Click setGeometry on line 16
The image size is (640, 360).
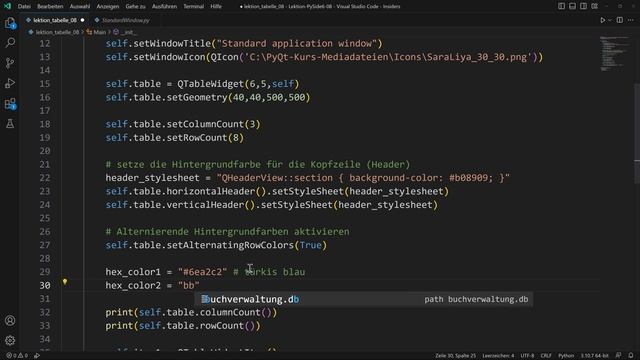[x=197, y=97]
